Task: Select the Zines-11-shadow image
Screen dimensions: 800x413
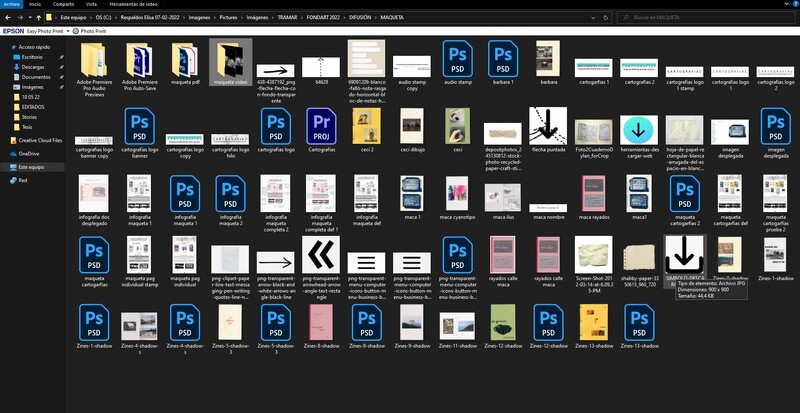Action: coord(457,329)
